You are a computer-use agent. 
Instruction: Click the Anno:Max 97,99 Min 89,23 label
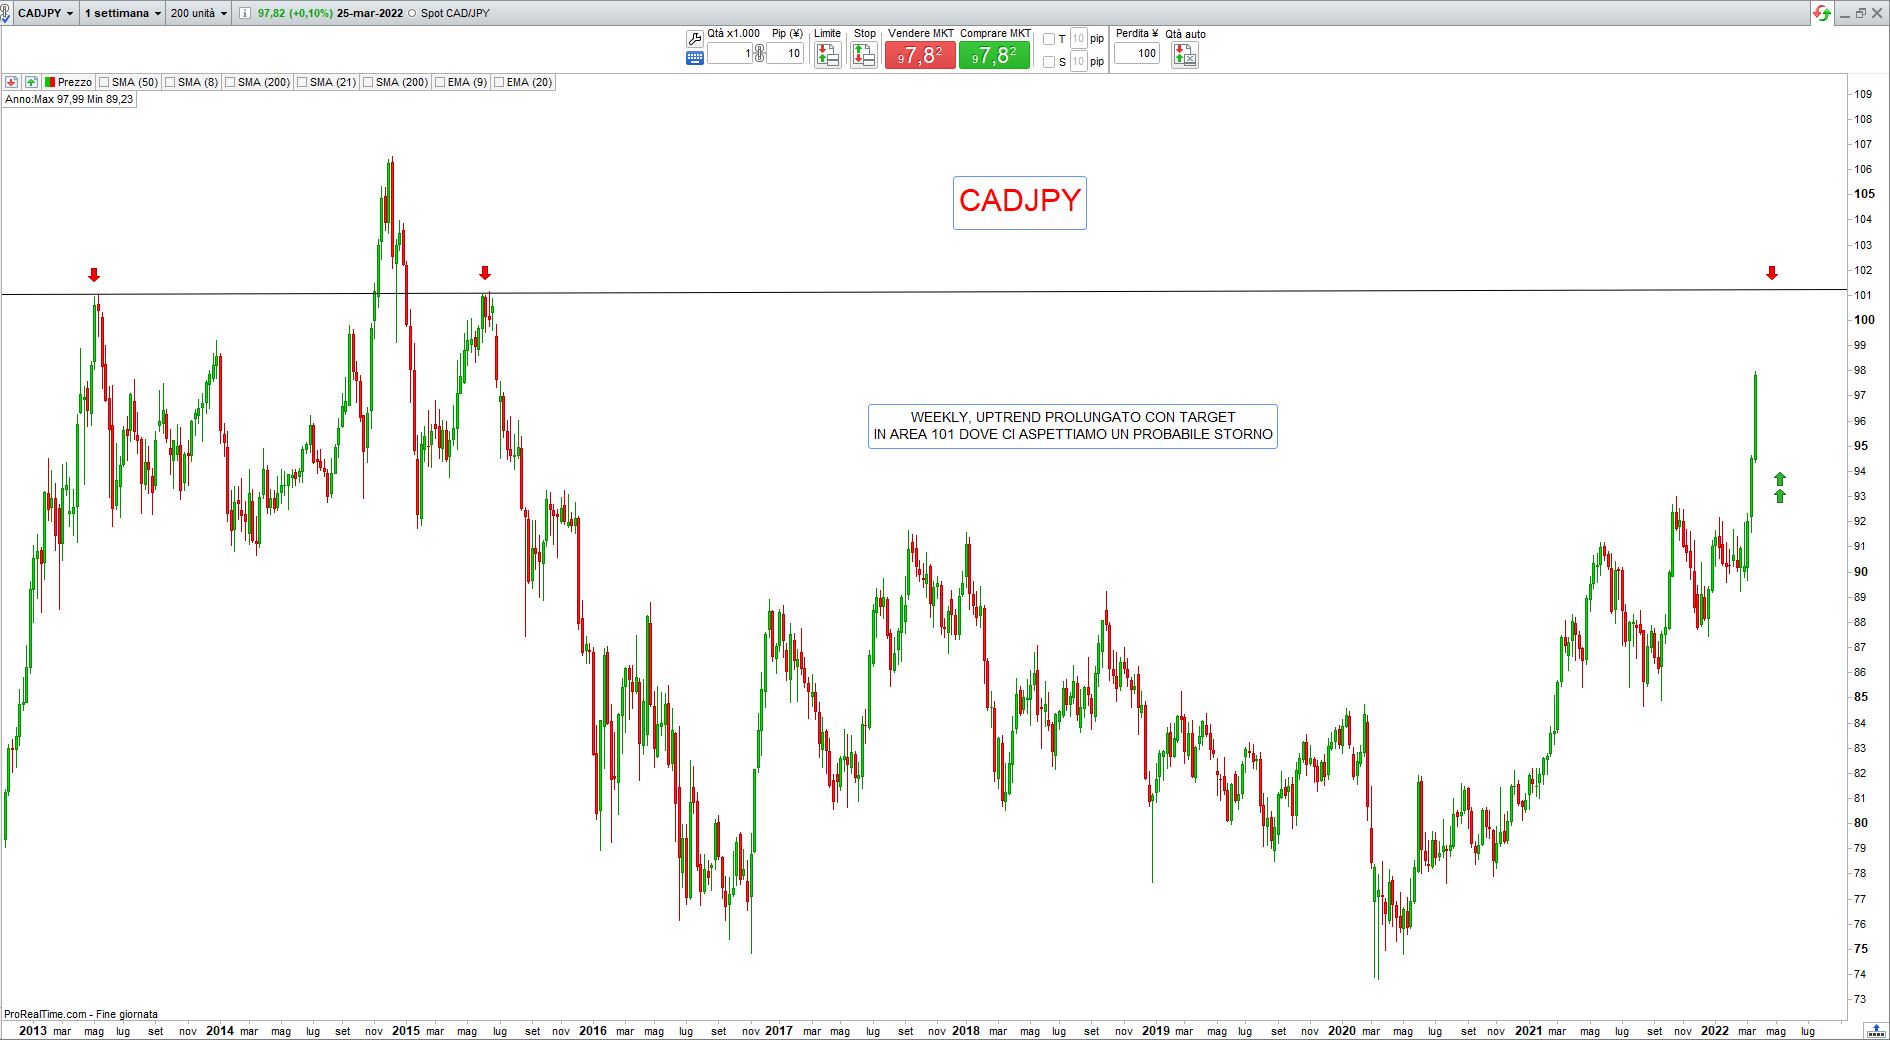(69, 100)
